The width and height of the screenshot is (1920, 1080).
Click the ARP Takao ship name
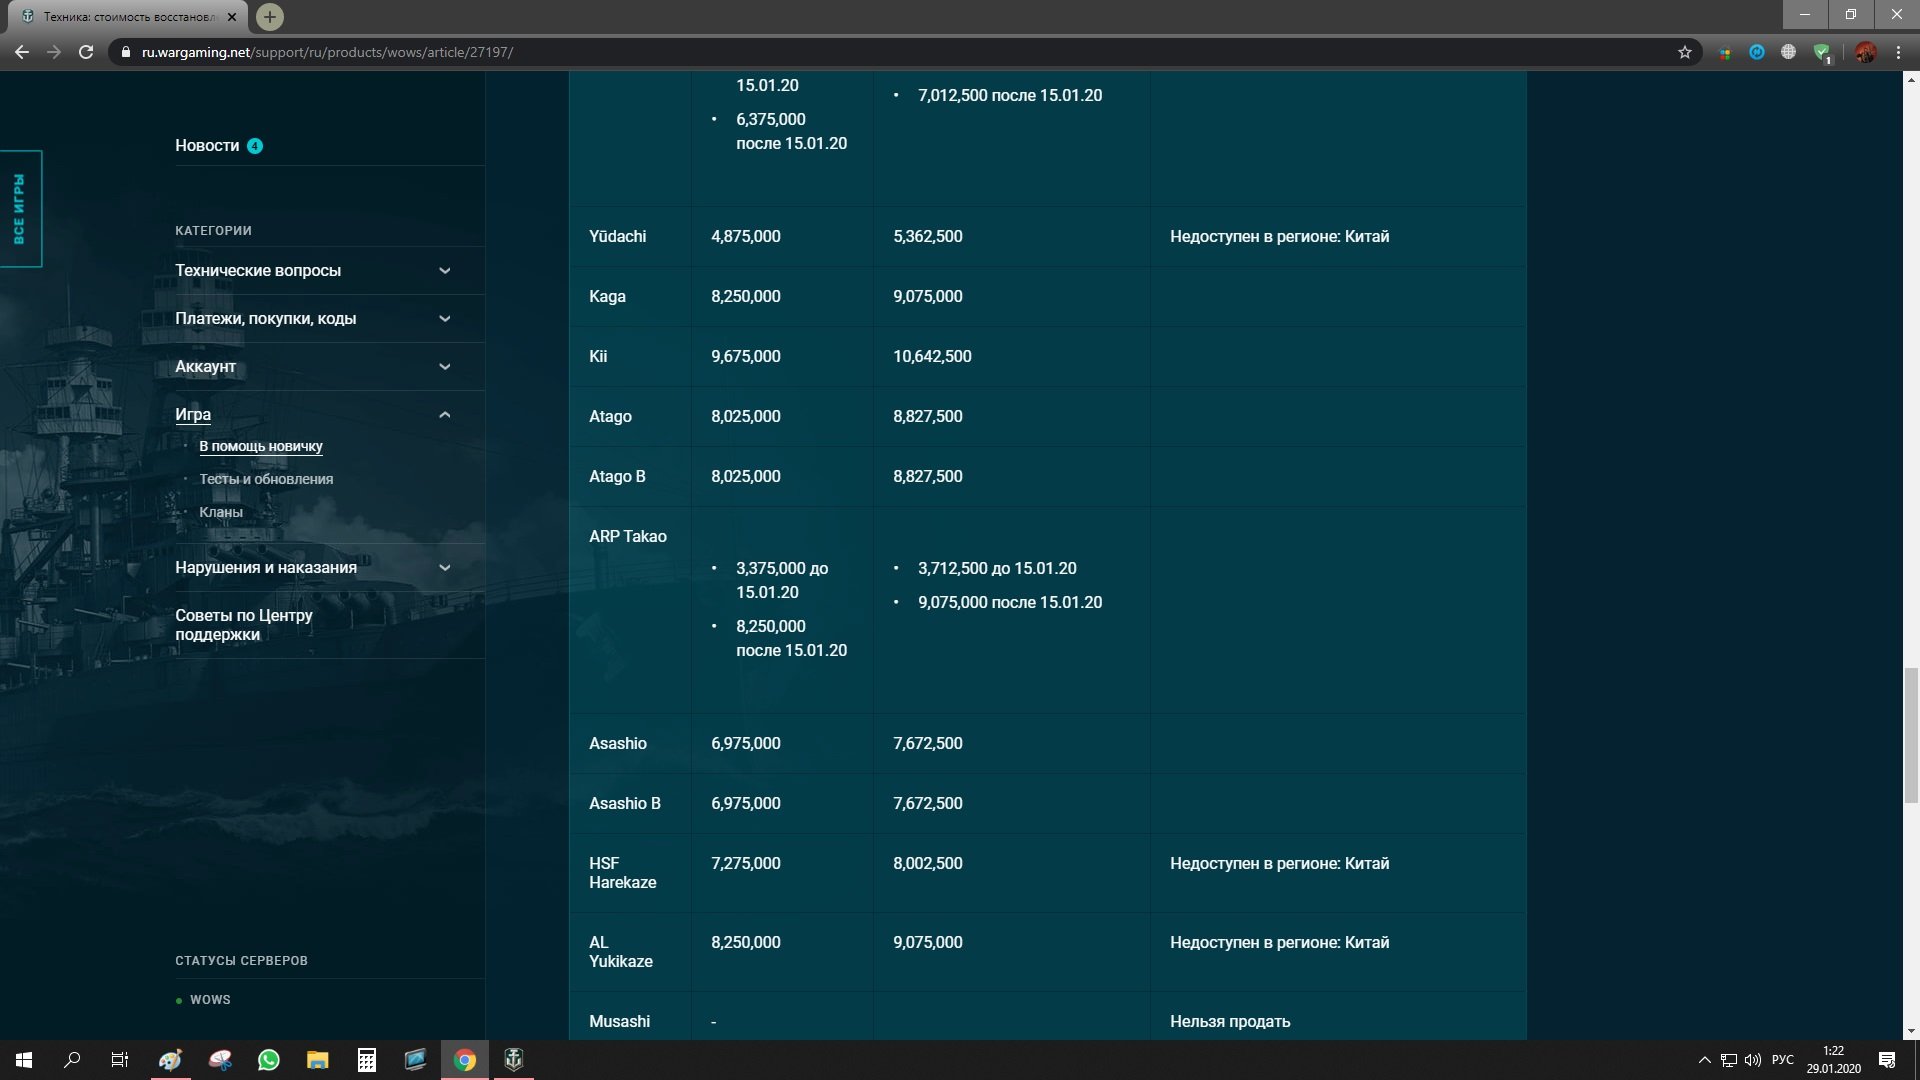click(628, 537)
